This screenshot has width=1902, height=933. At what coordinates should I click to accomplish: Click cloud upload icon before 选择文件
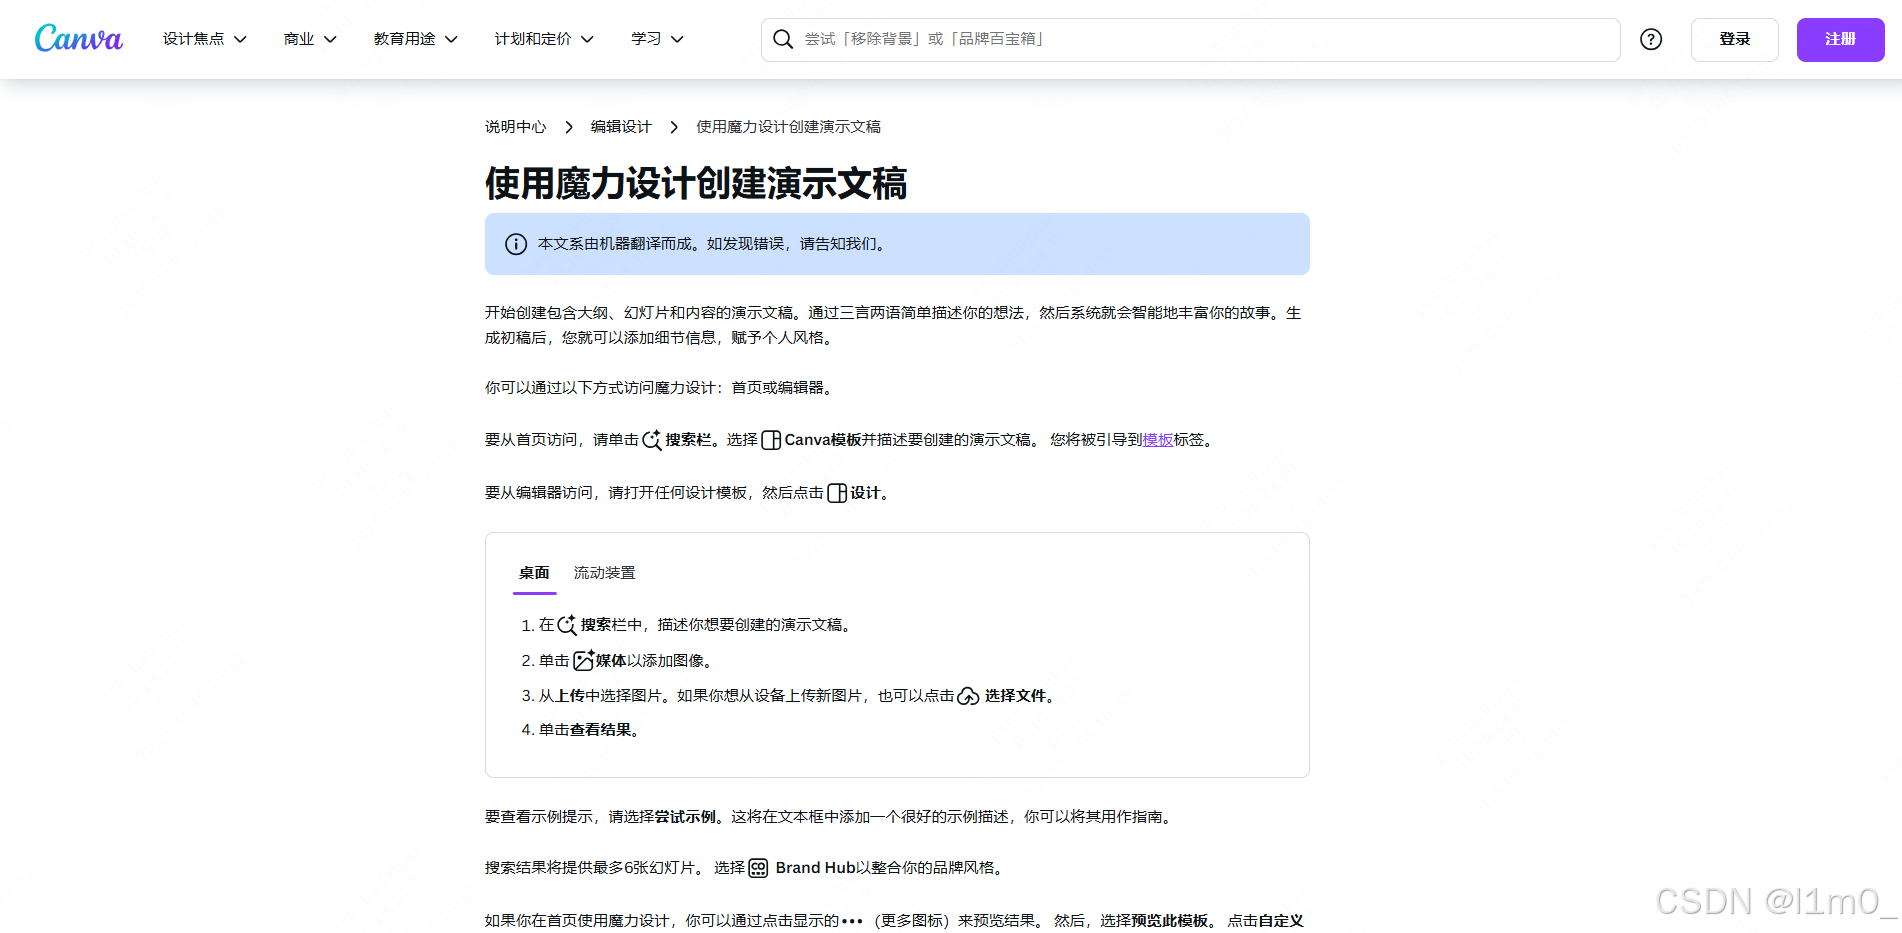coord(968,696)
